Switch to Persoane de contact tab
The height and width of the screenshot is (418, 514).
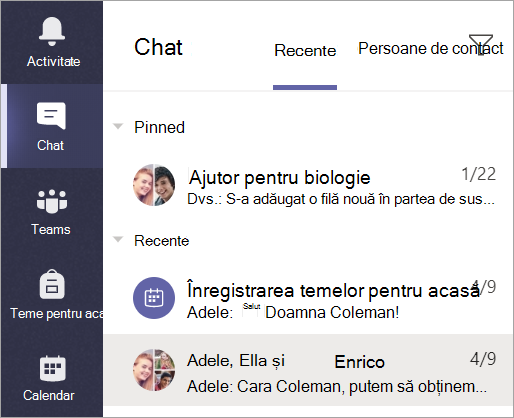click(x=430, y=49)
